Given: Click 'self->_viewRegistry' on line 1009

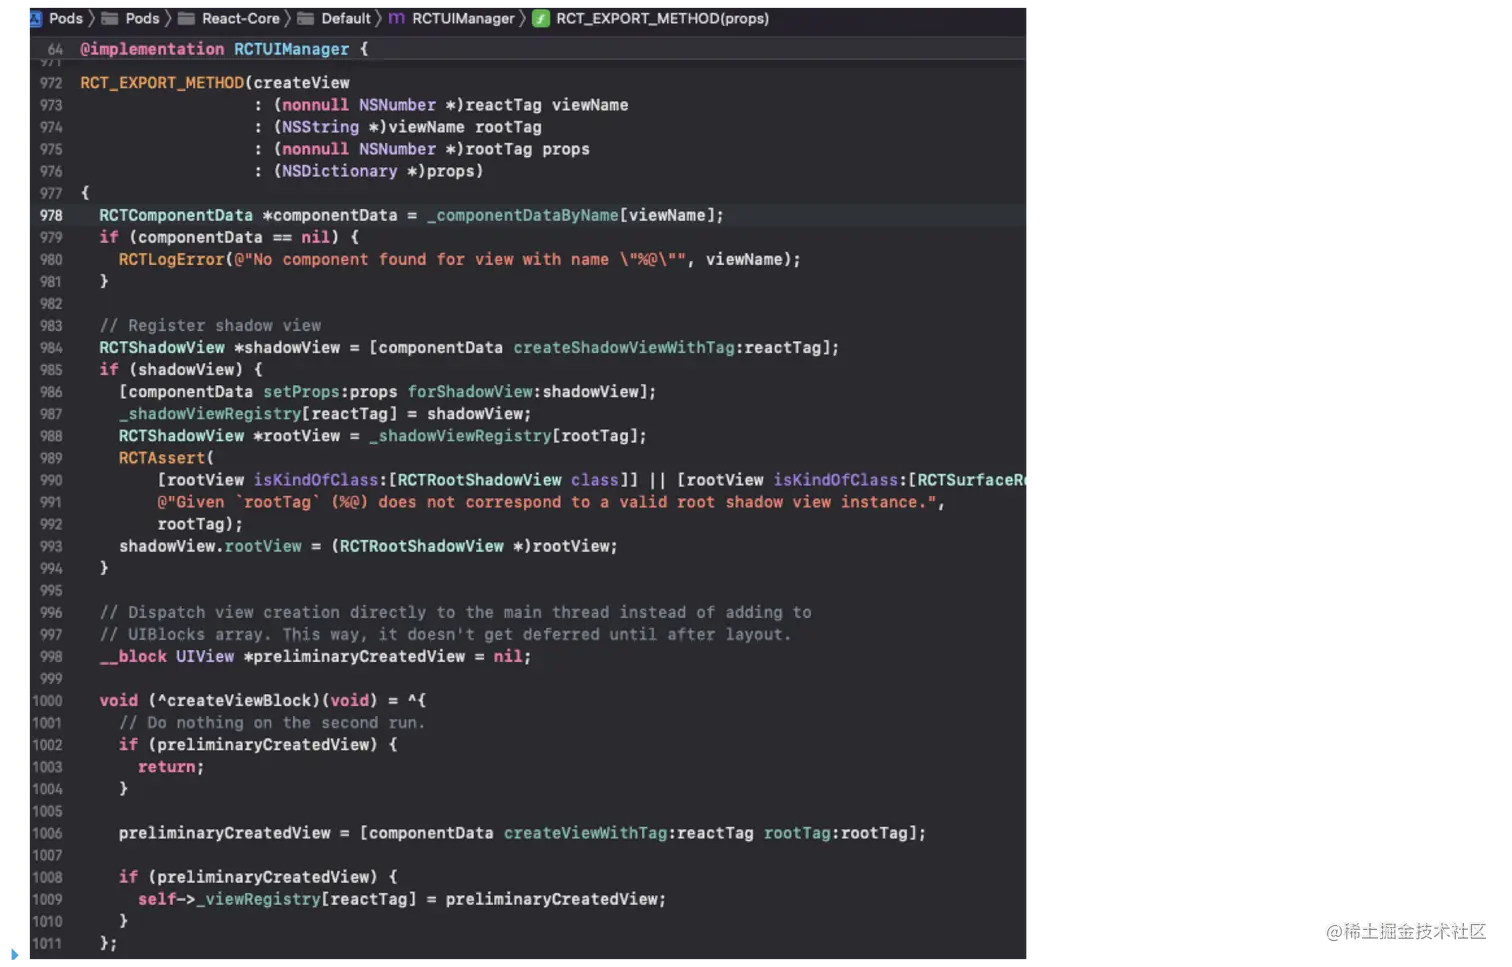Looking at the screenshot, I should 229,899.
